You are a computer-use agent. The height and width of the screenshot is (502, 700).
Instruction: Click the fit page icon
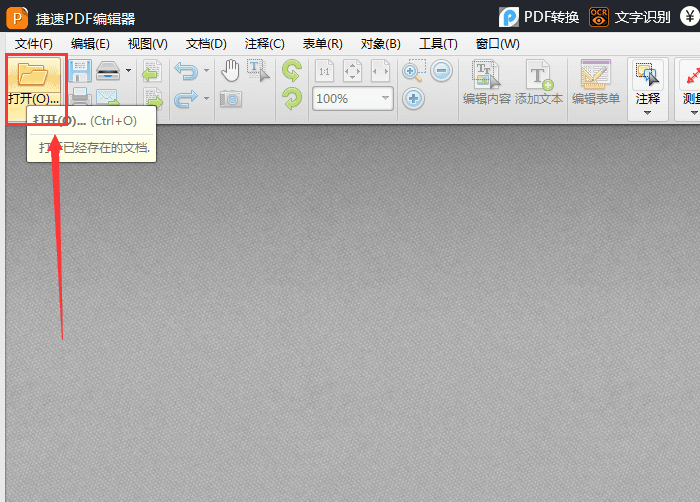tap(352, 71)
